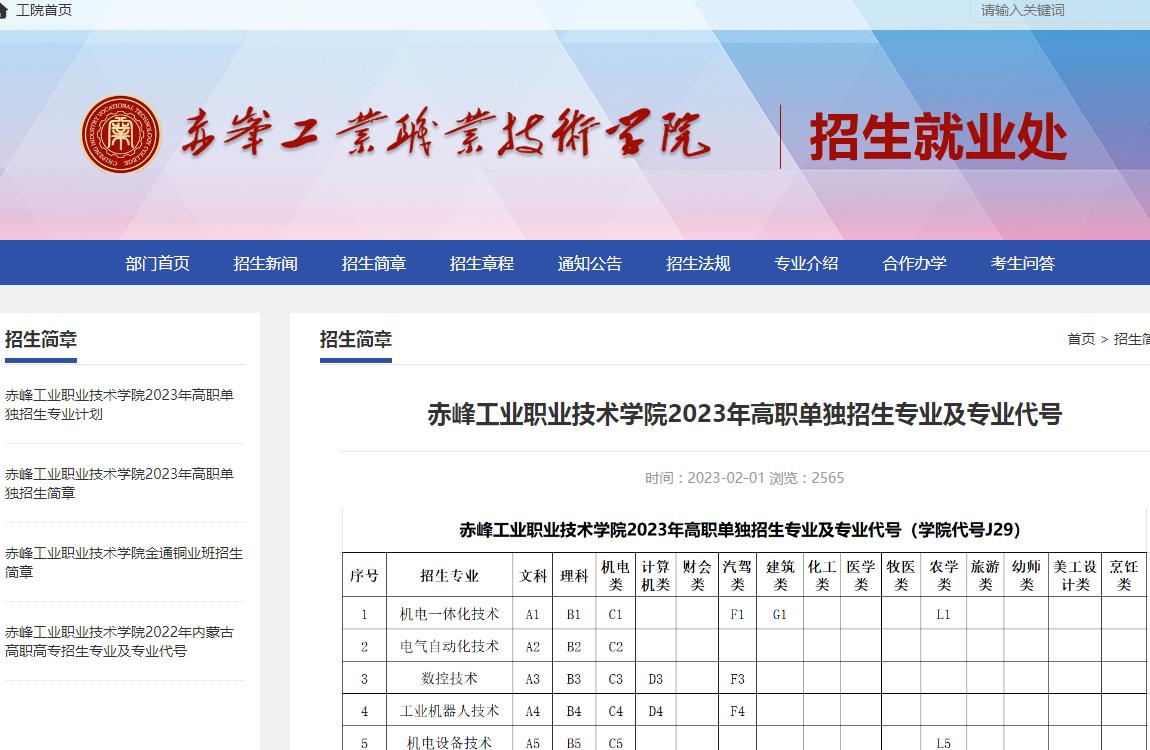
Task: Click the 序号 column header
Action: point(365,576)
